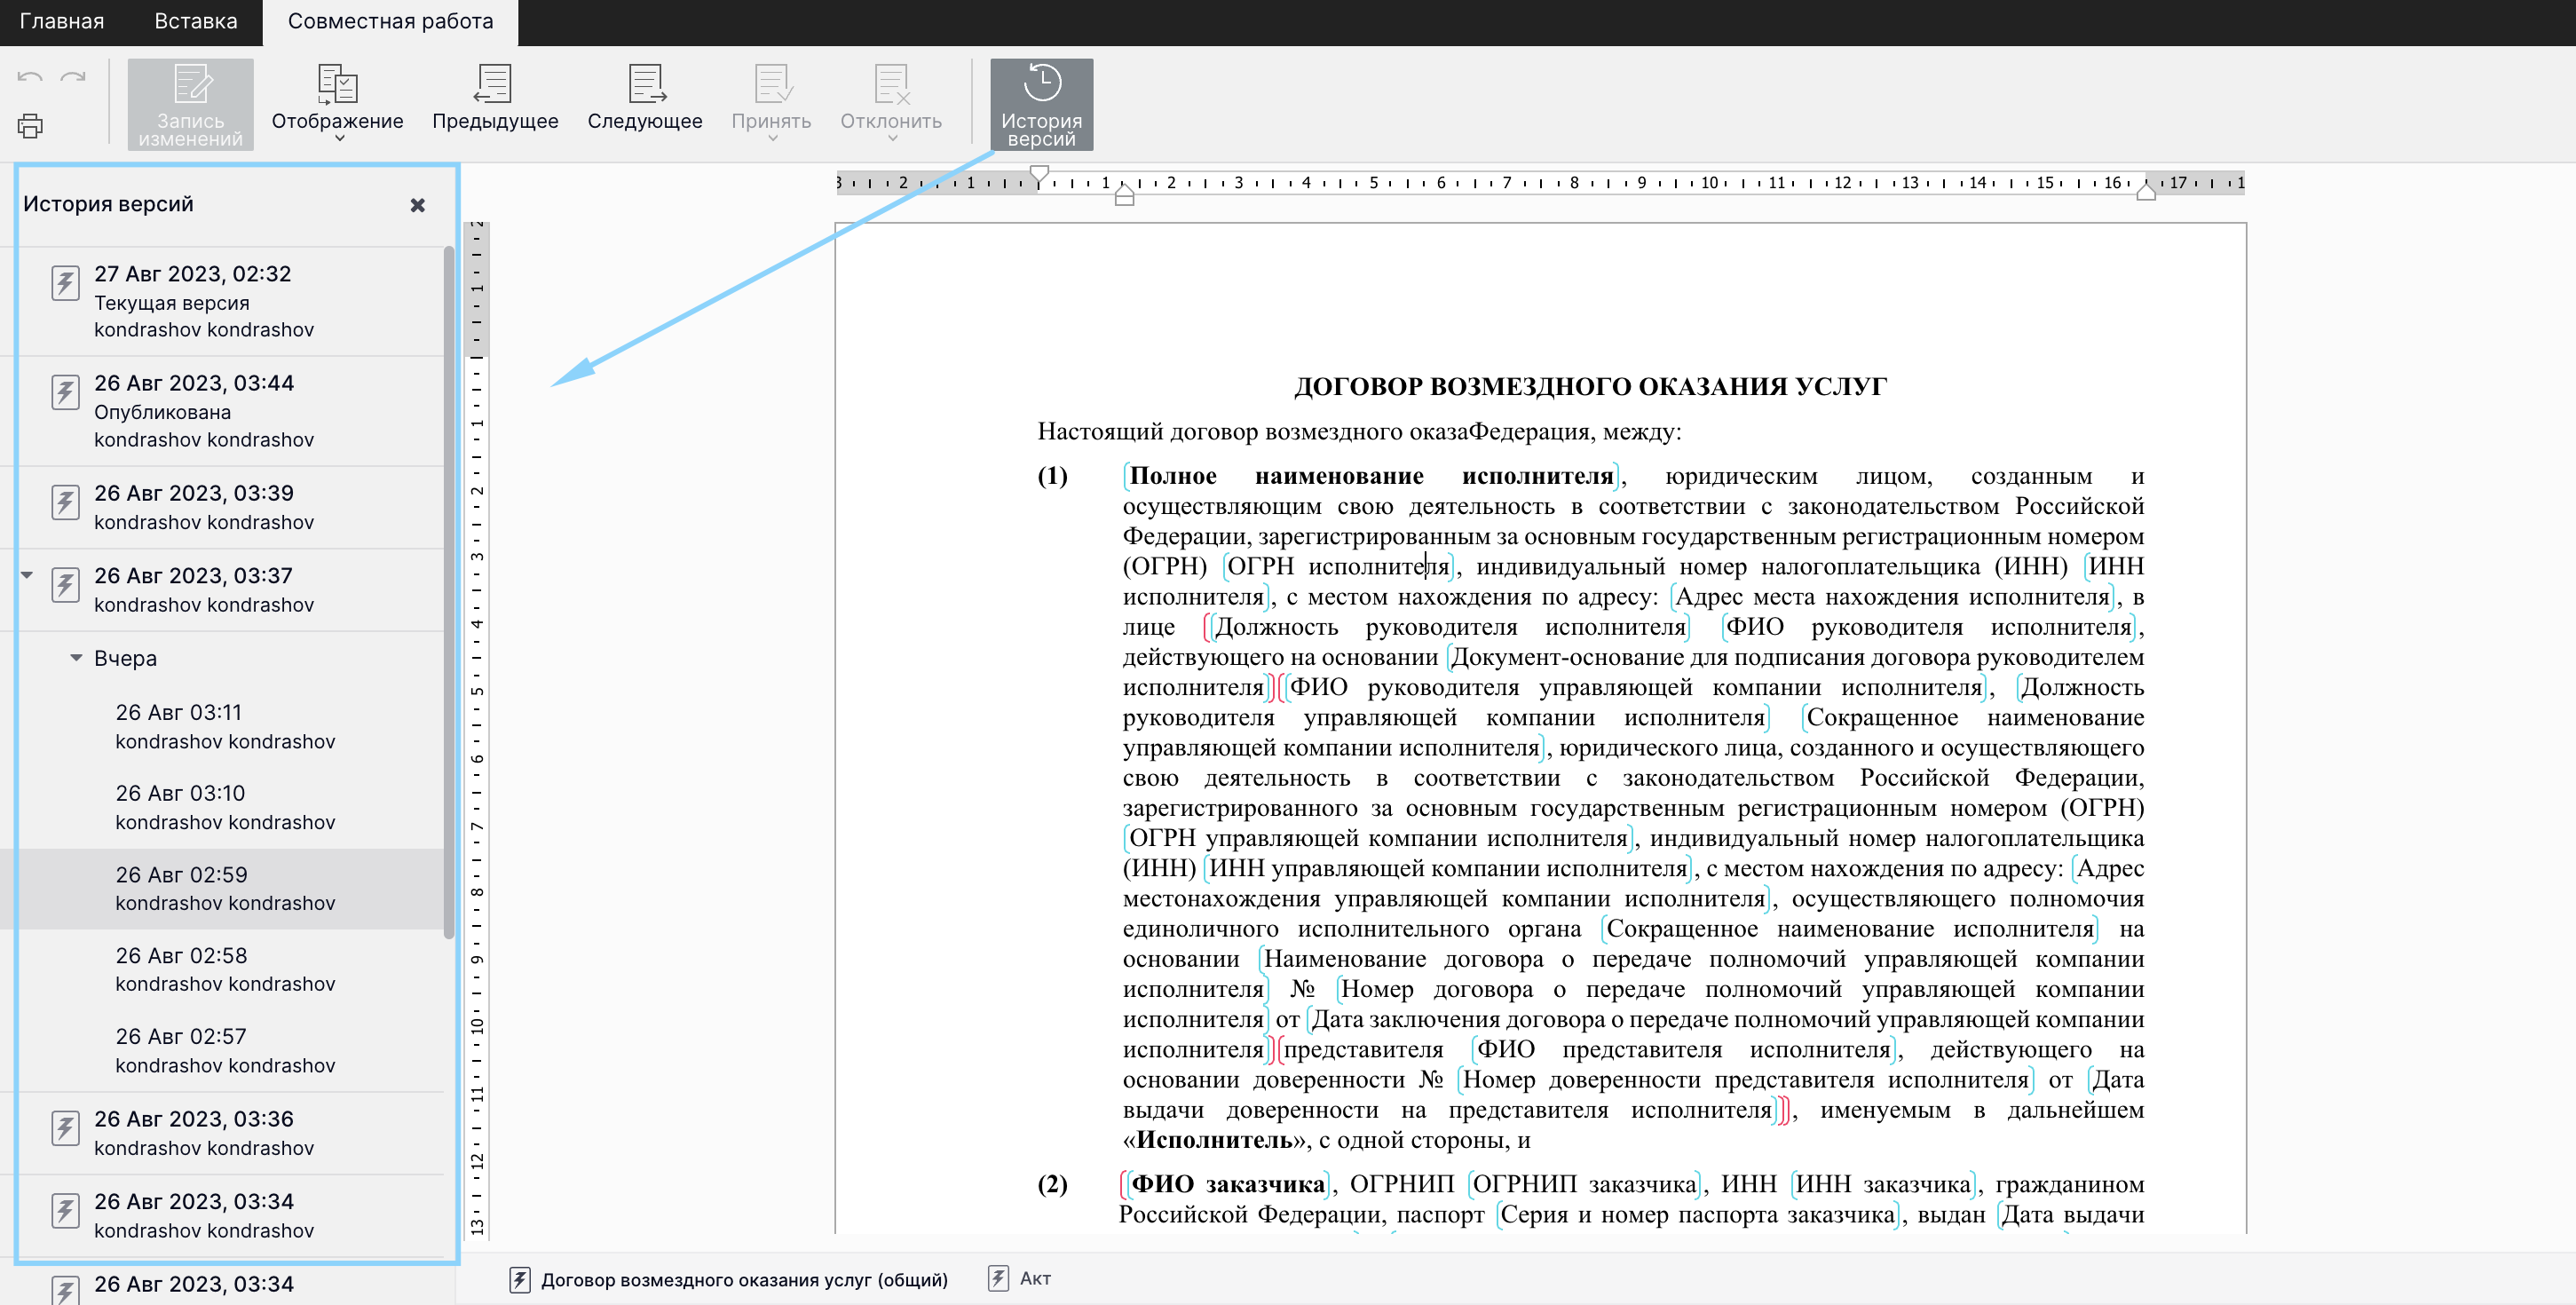Viewport: 2576px width, 1305px height.
Task: Click the ДОГОВОР ВОЗМЕЗДНОГО ОКАЗАНИЯ УСЛУГ heading
Action: click(1590, 386)
